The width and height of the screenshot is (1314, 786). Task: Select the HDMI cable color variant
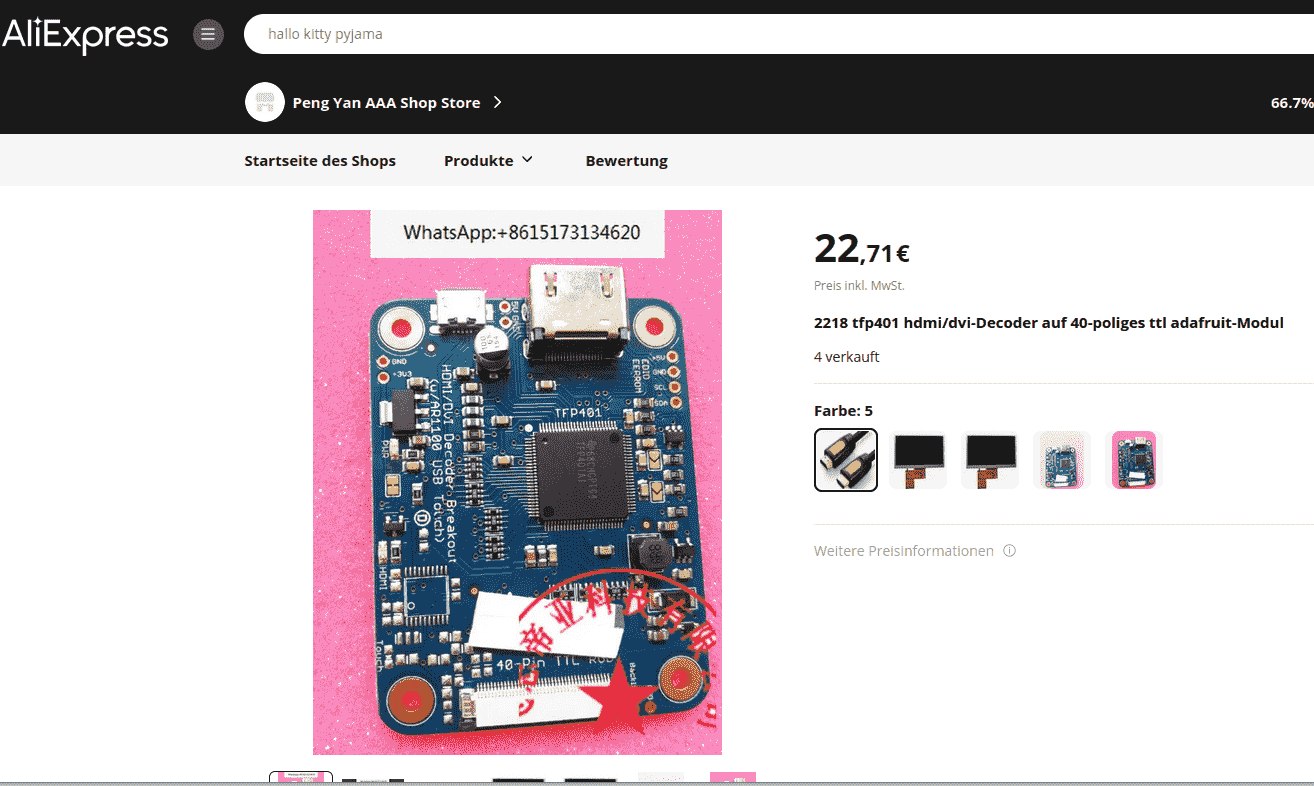(846, 460)
